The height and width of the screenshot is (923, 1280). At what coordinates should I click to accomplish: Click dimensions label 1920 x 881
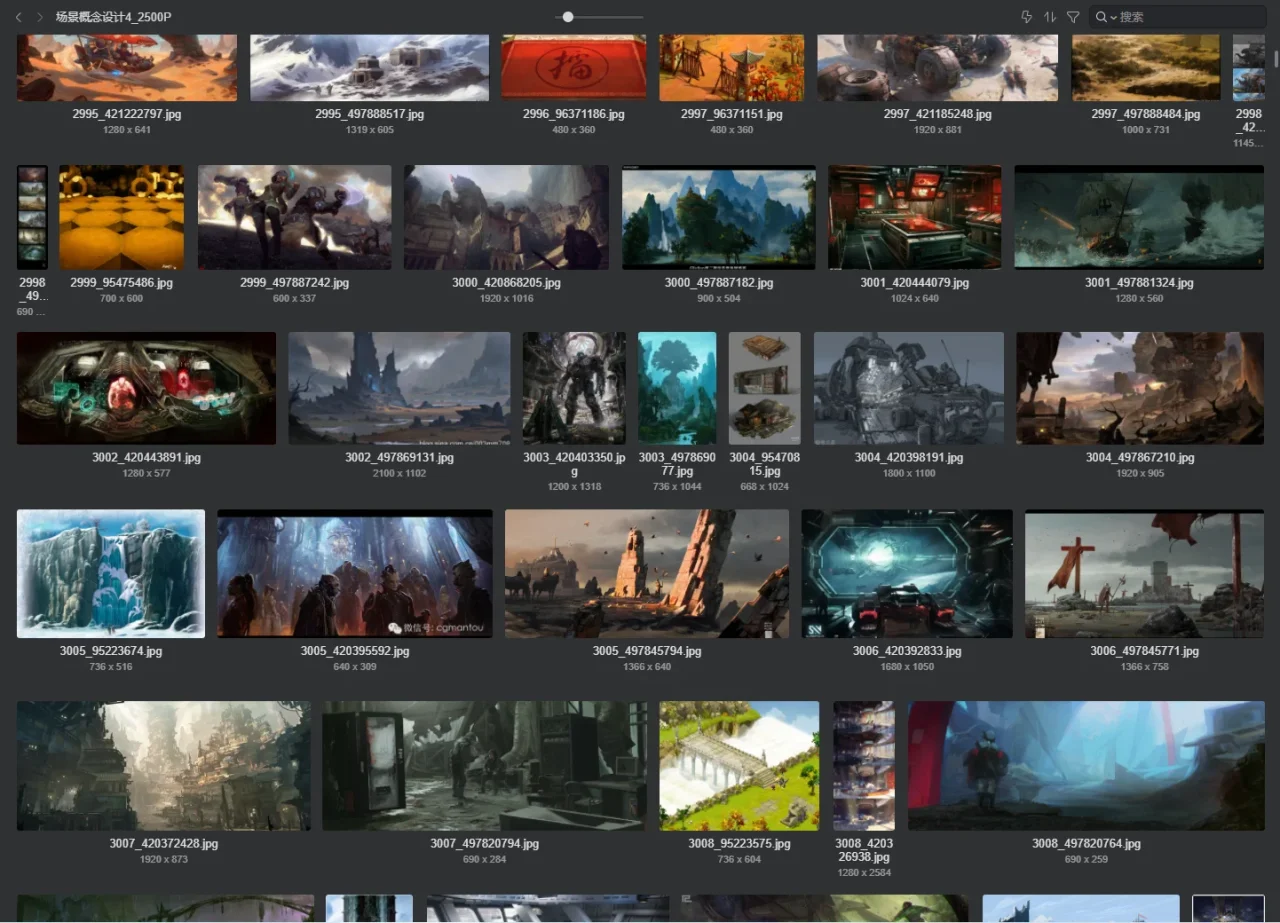(937, 130)
